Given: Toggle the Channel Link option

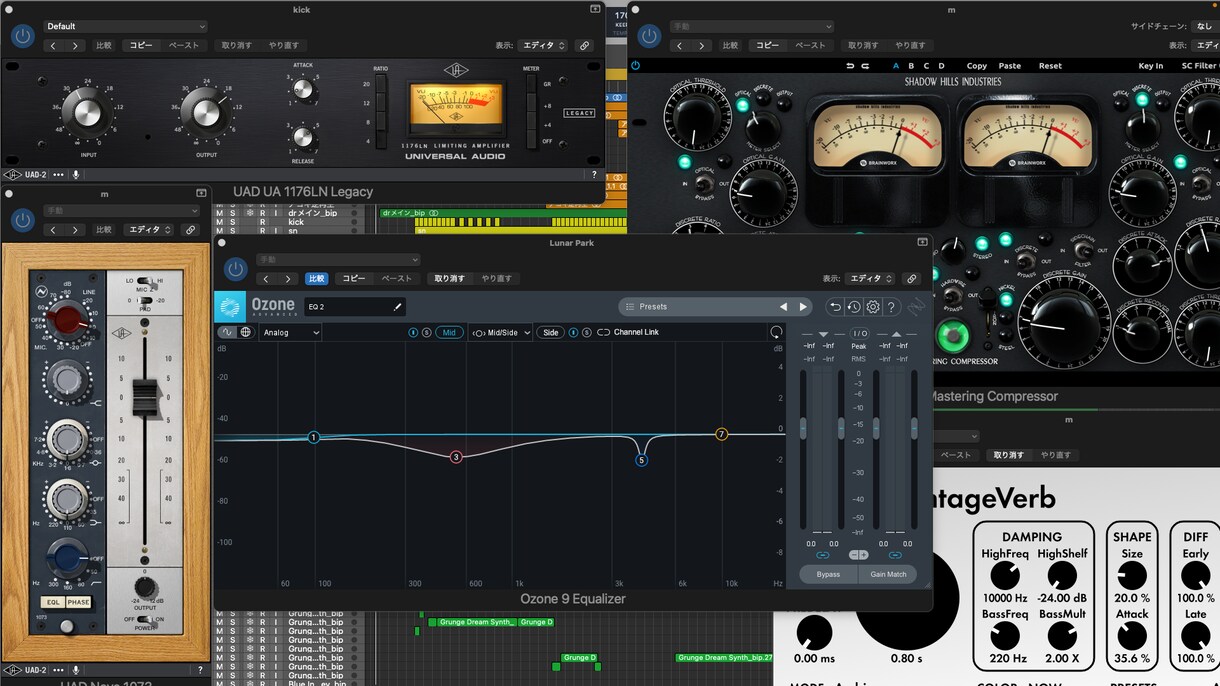Looking at the screenshot, I should click(628, 332).
